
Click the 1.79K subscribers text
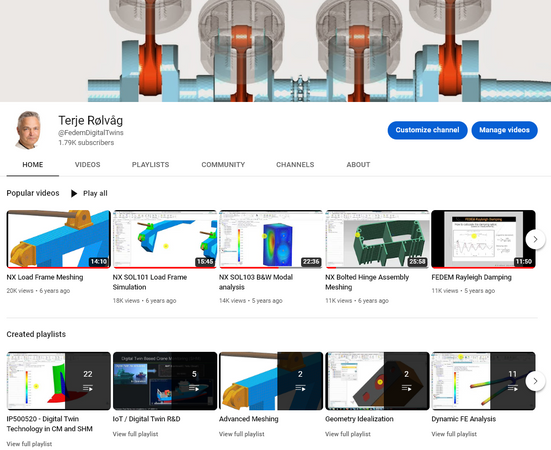click(x=86, y=143)
